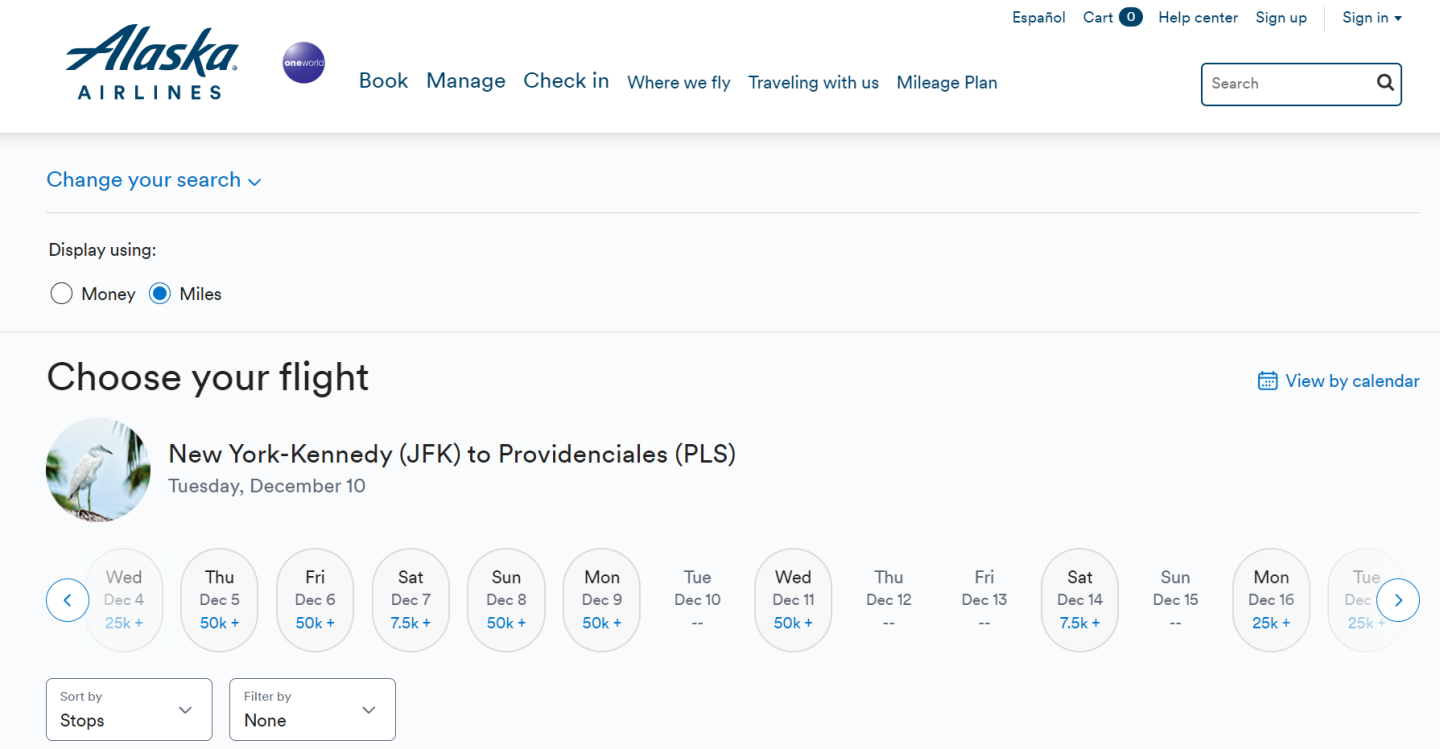This screenshot has height=749, width=1440.
Task: Click the search magnifying glass icon
Action: click(x=1385, y=83)
